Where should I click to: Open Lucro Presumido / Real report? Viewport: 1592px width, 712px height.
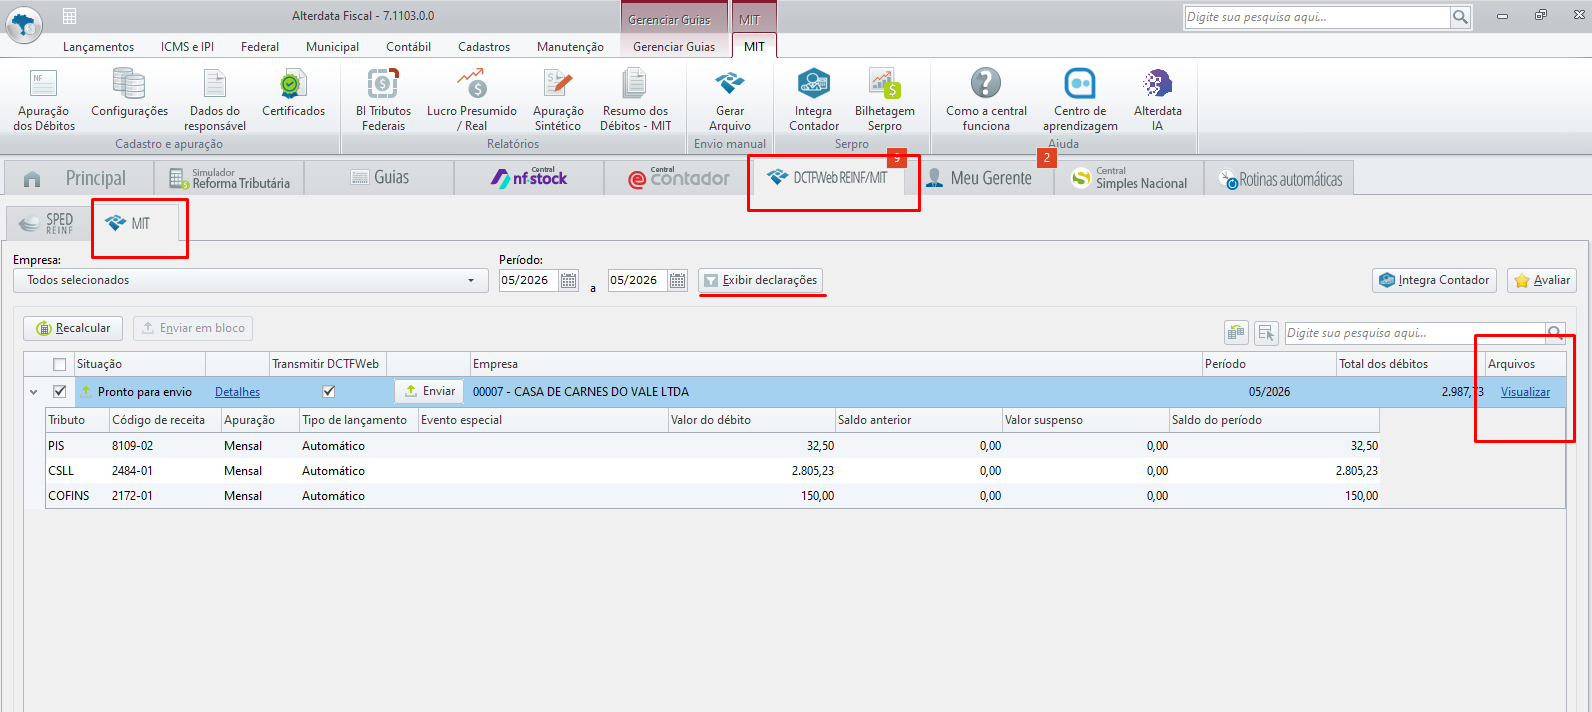point(472,99)
